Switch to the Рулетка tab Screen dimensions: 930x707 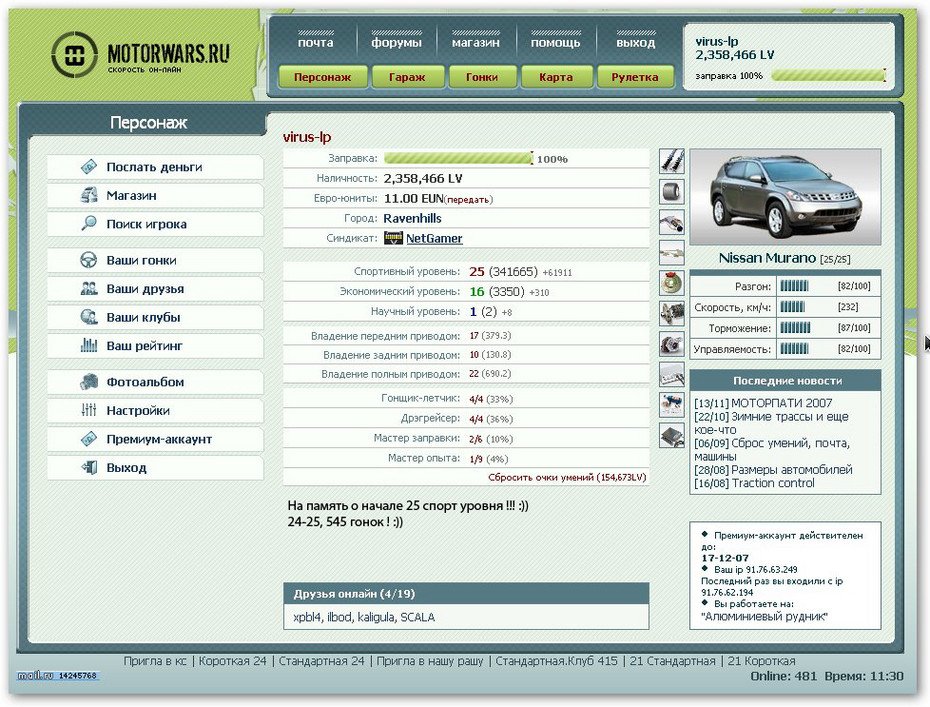(635, 77)
